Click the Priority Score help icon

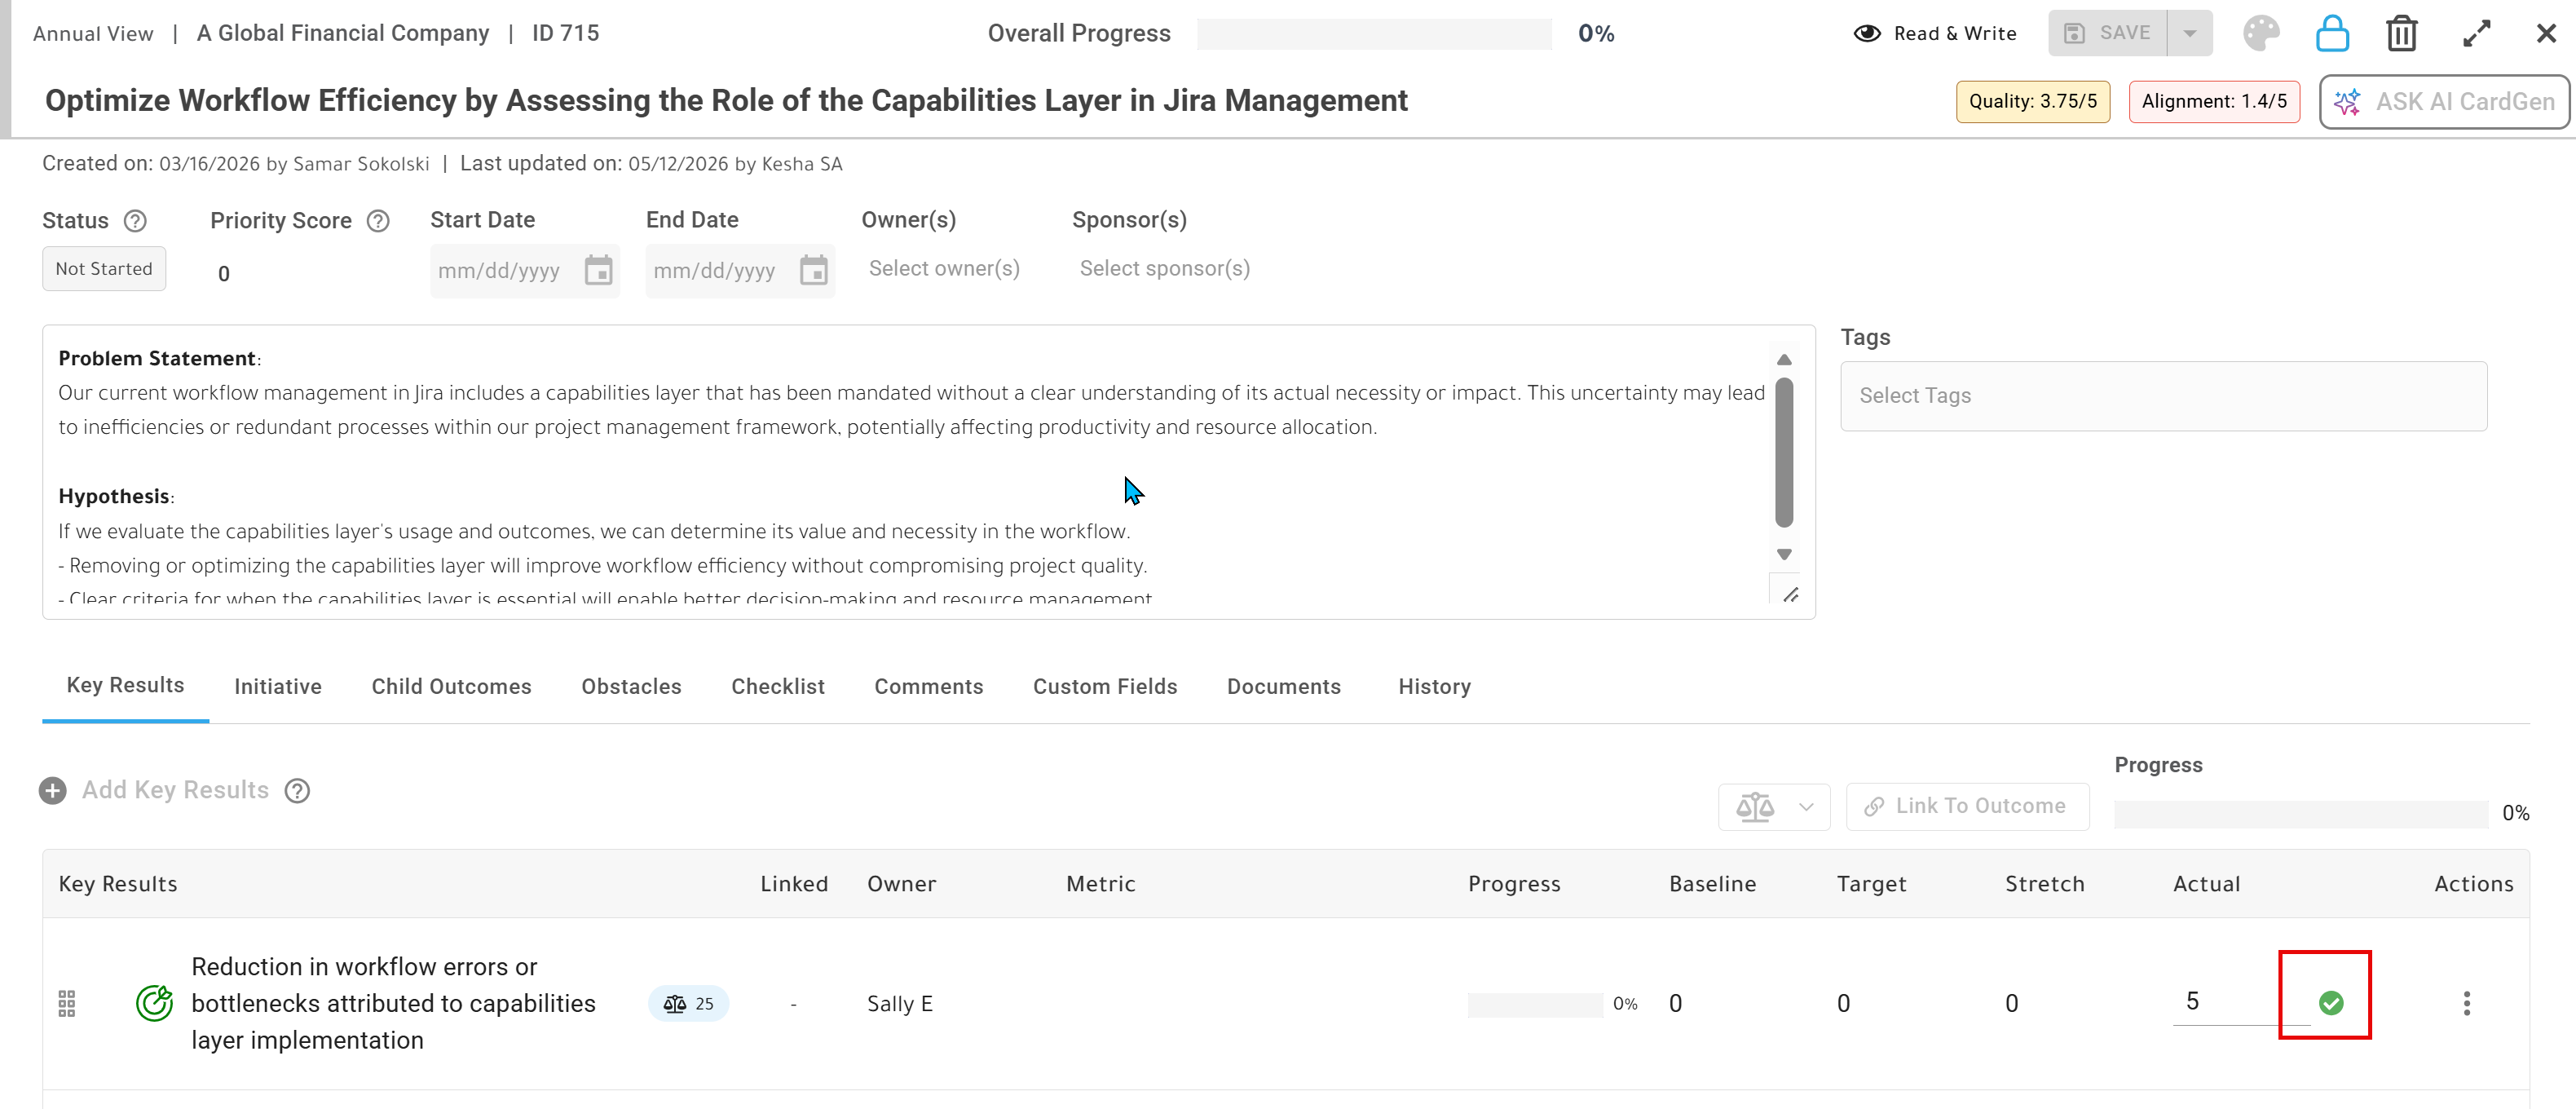(x=378, y=221)
